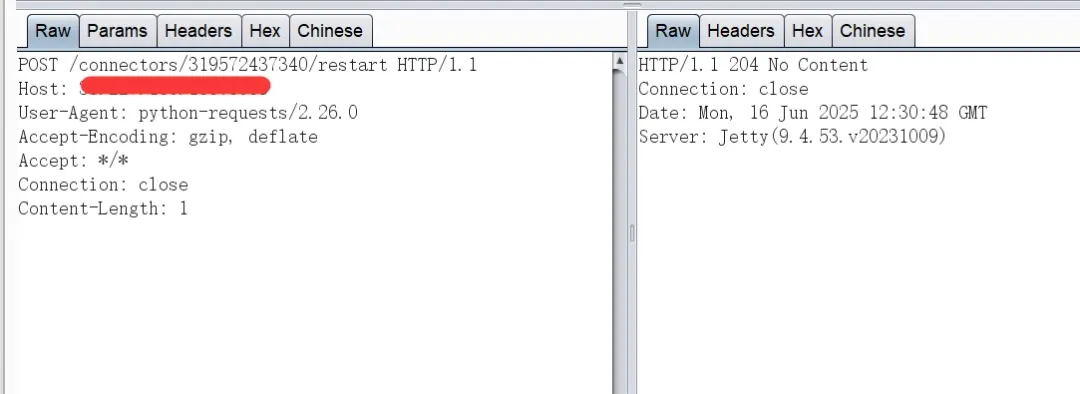Click the User-Agent python-requests line

[188, 113]
